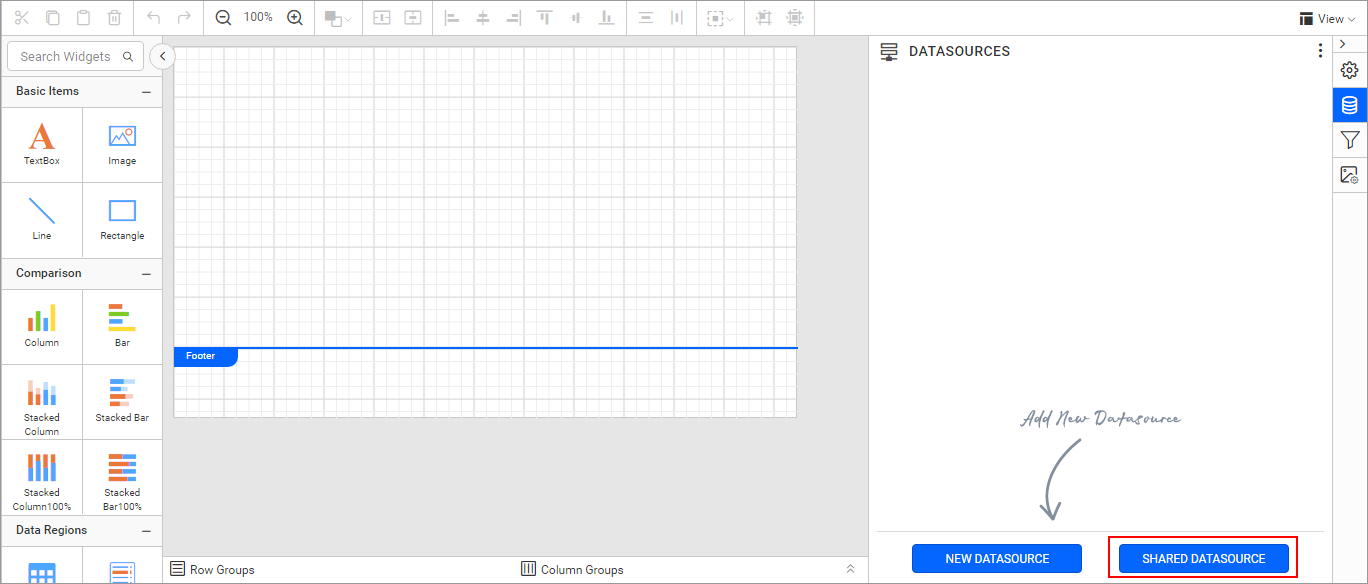Align selected items right
Screen dimensions: 1368x584
tap(514, 18)
